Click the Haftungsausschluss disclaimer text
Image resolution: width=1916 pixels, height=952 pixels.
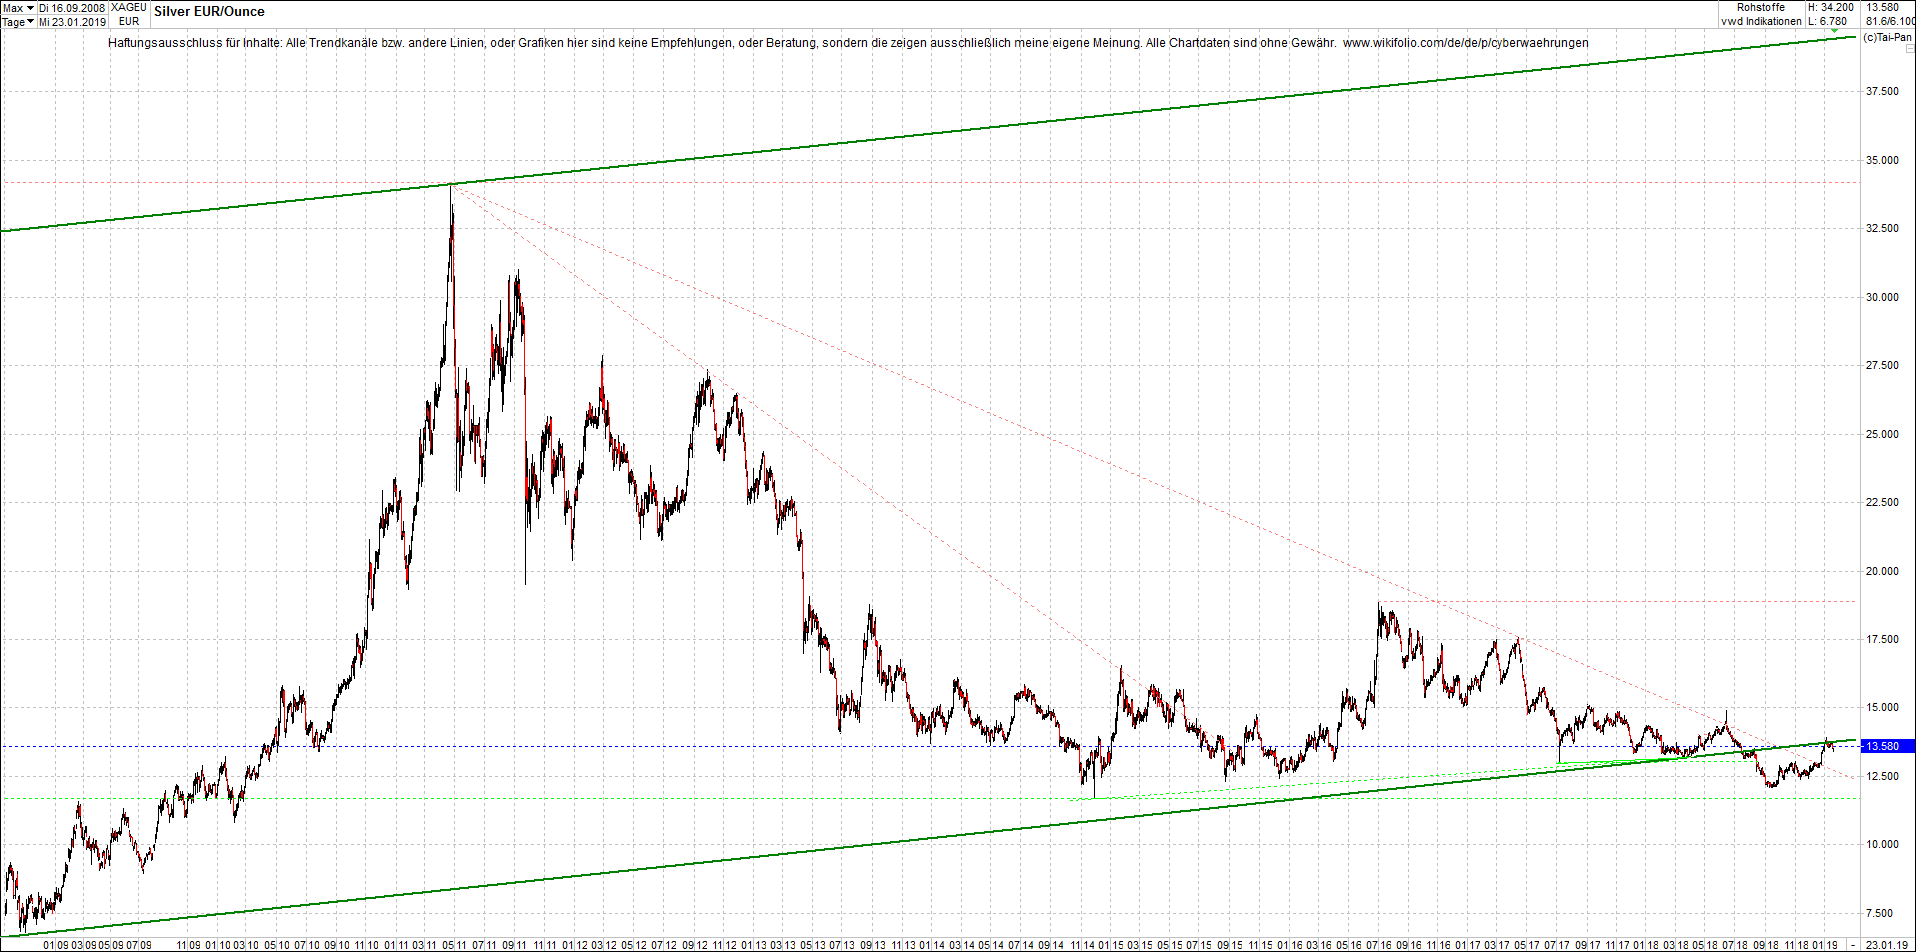(x=722, y=43)
